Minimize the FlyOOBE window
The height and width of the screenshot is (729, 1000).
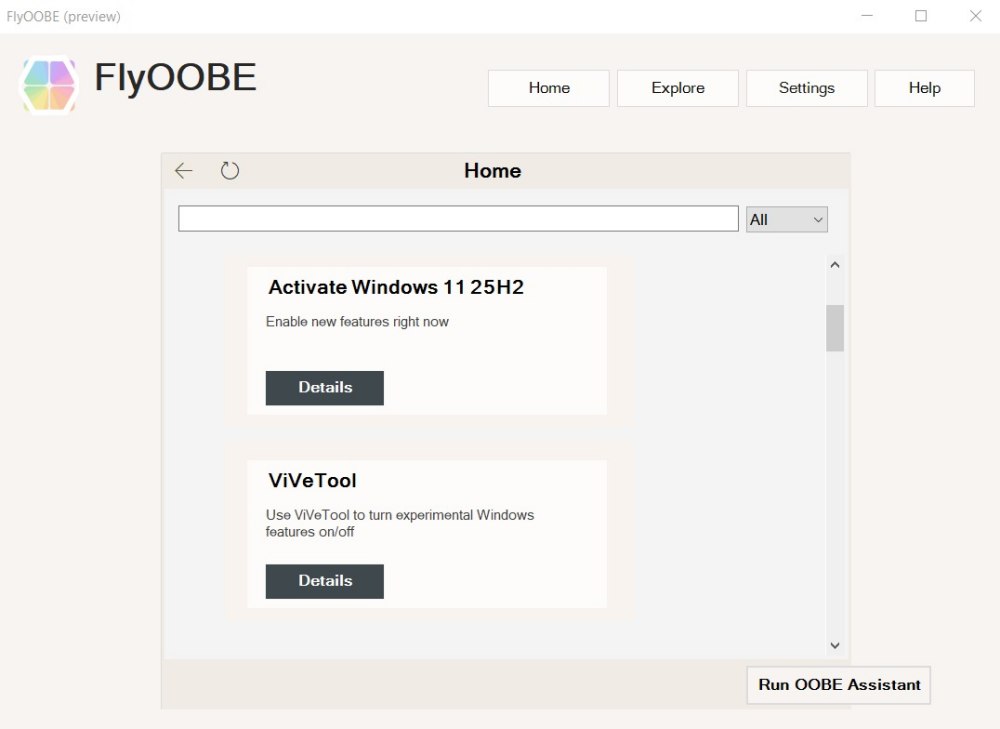(x=866, y=16)
